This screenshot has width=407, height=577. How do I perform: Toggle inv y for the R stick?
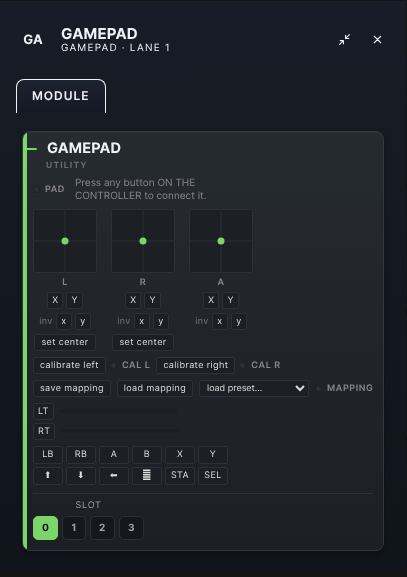click(x=161, y=321)
